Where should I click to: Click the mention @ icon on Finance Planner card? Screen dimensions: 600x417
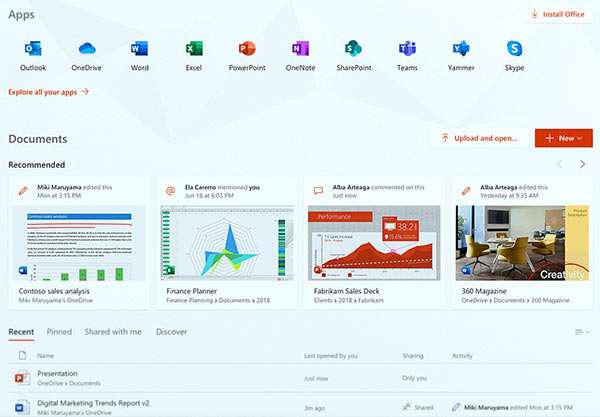coord(171,191)
